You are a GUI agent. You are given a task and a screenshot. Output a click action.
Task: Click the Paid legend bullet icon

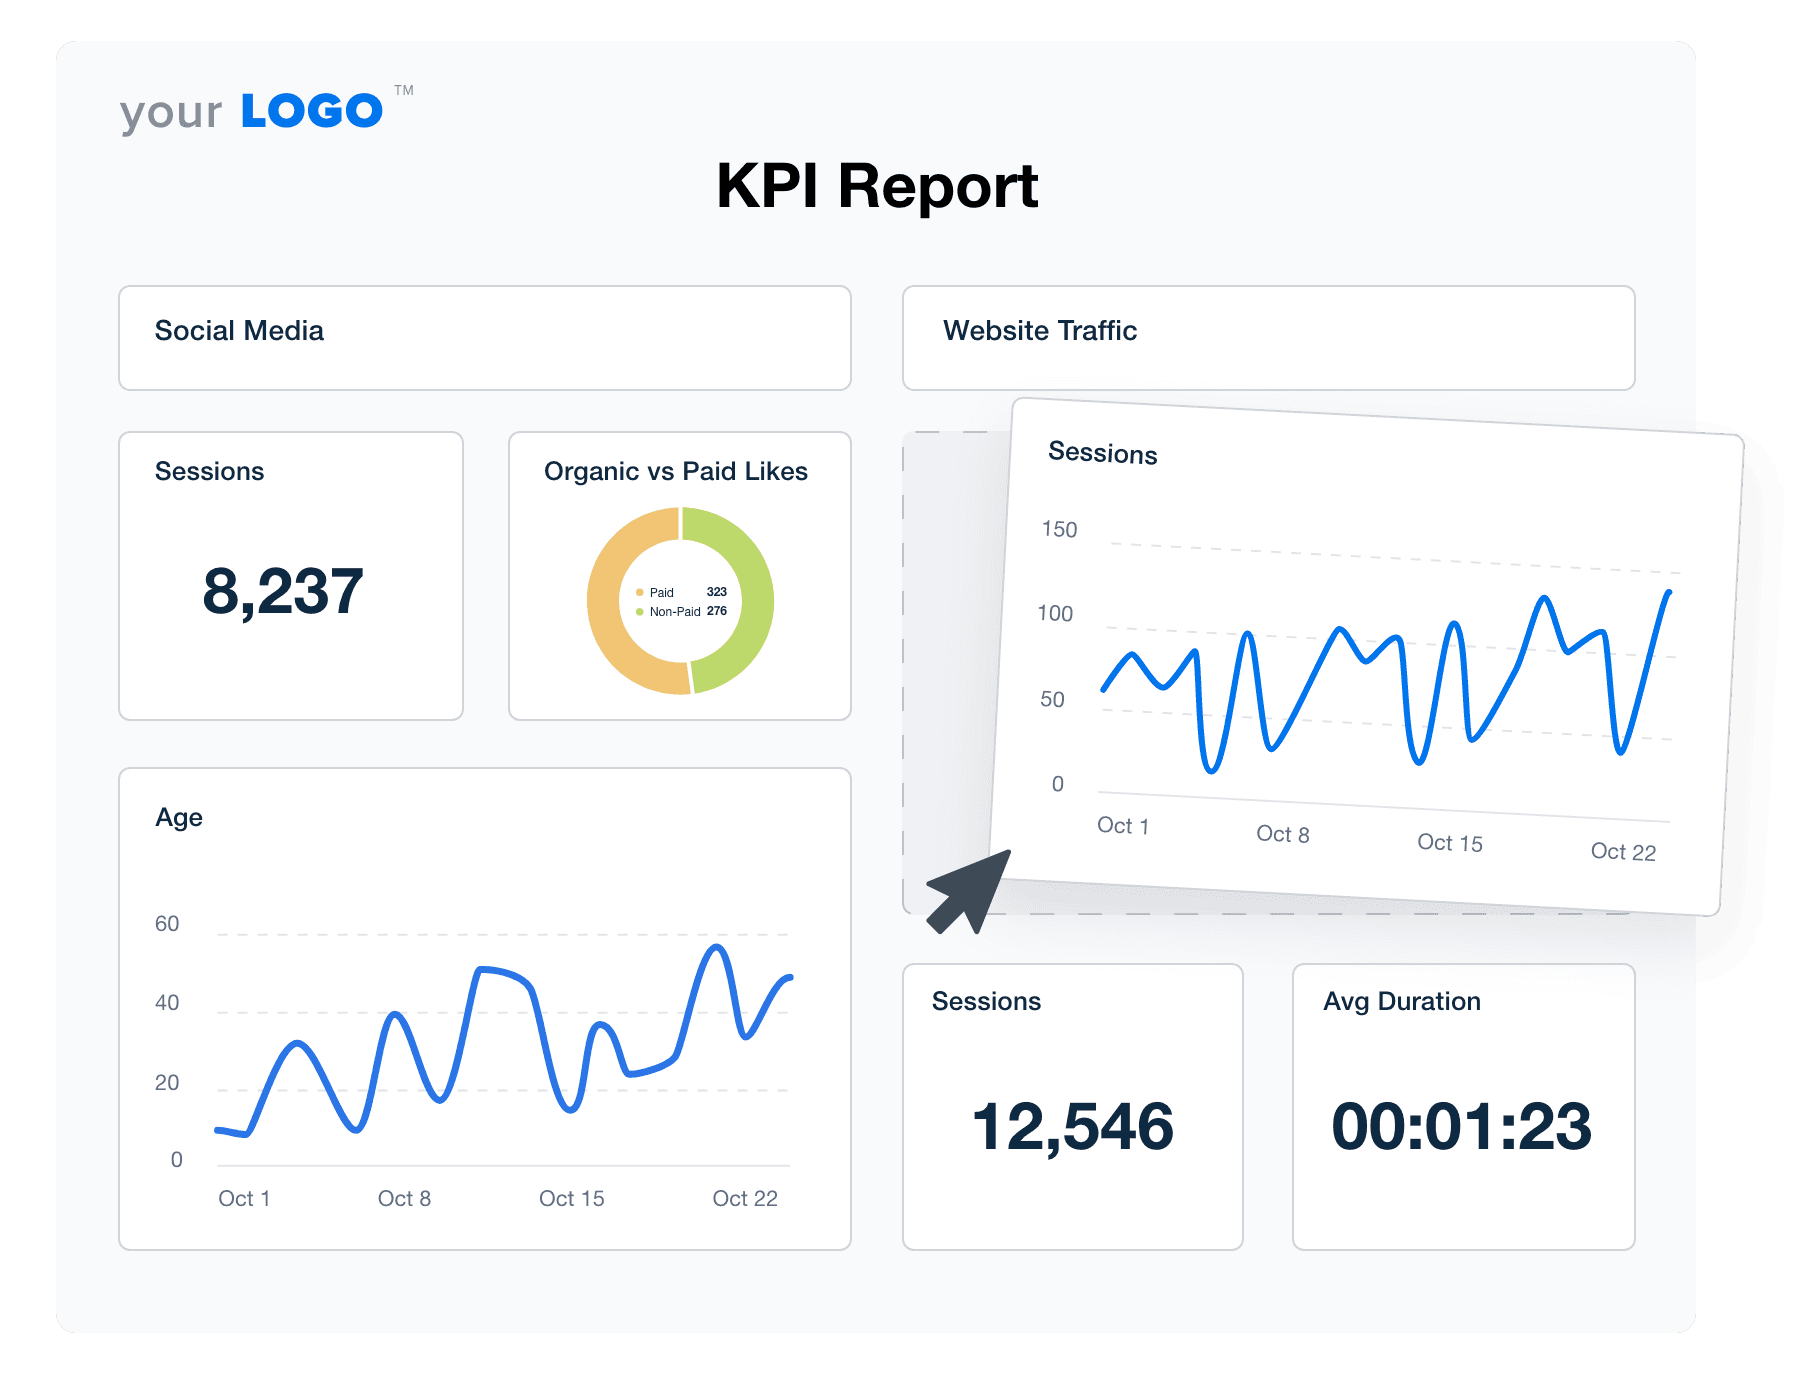pos(639,592)
